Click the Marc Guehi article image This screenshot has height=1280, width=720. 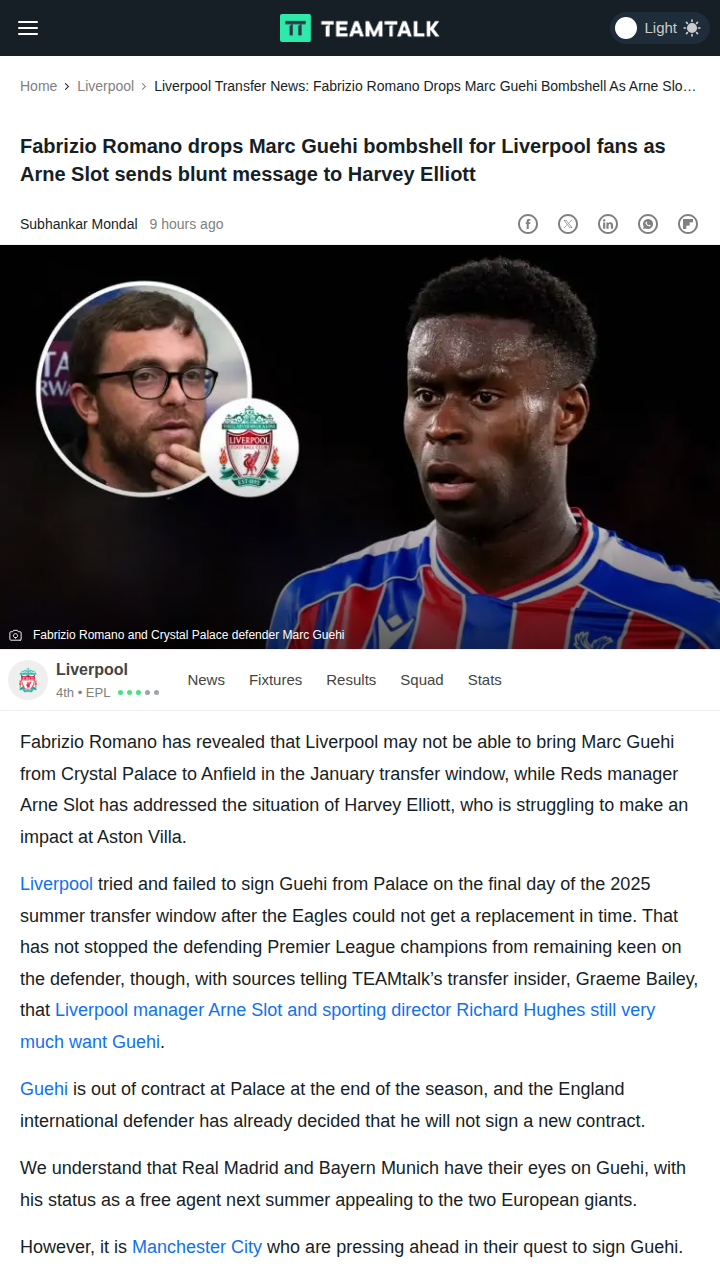[360, 447]
